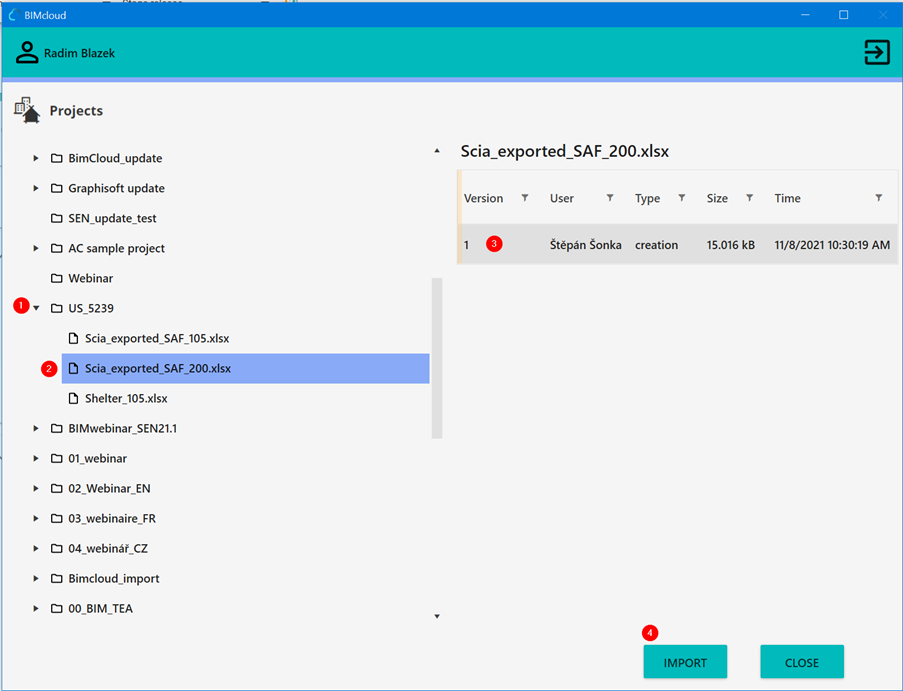The width and height of the screenshot is (903, 691).
Task: Collapse the US_5239 folder
Action: click(36, 308)
